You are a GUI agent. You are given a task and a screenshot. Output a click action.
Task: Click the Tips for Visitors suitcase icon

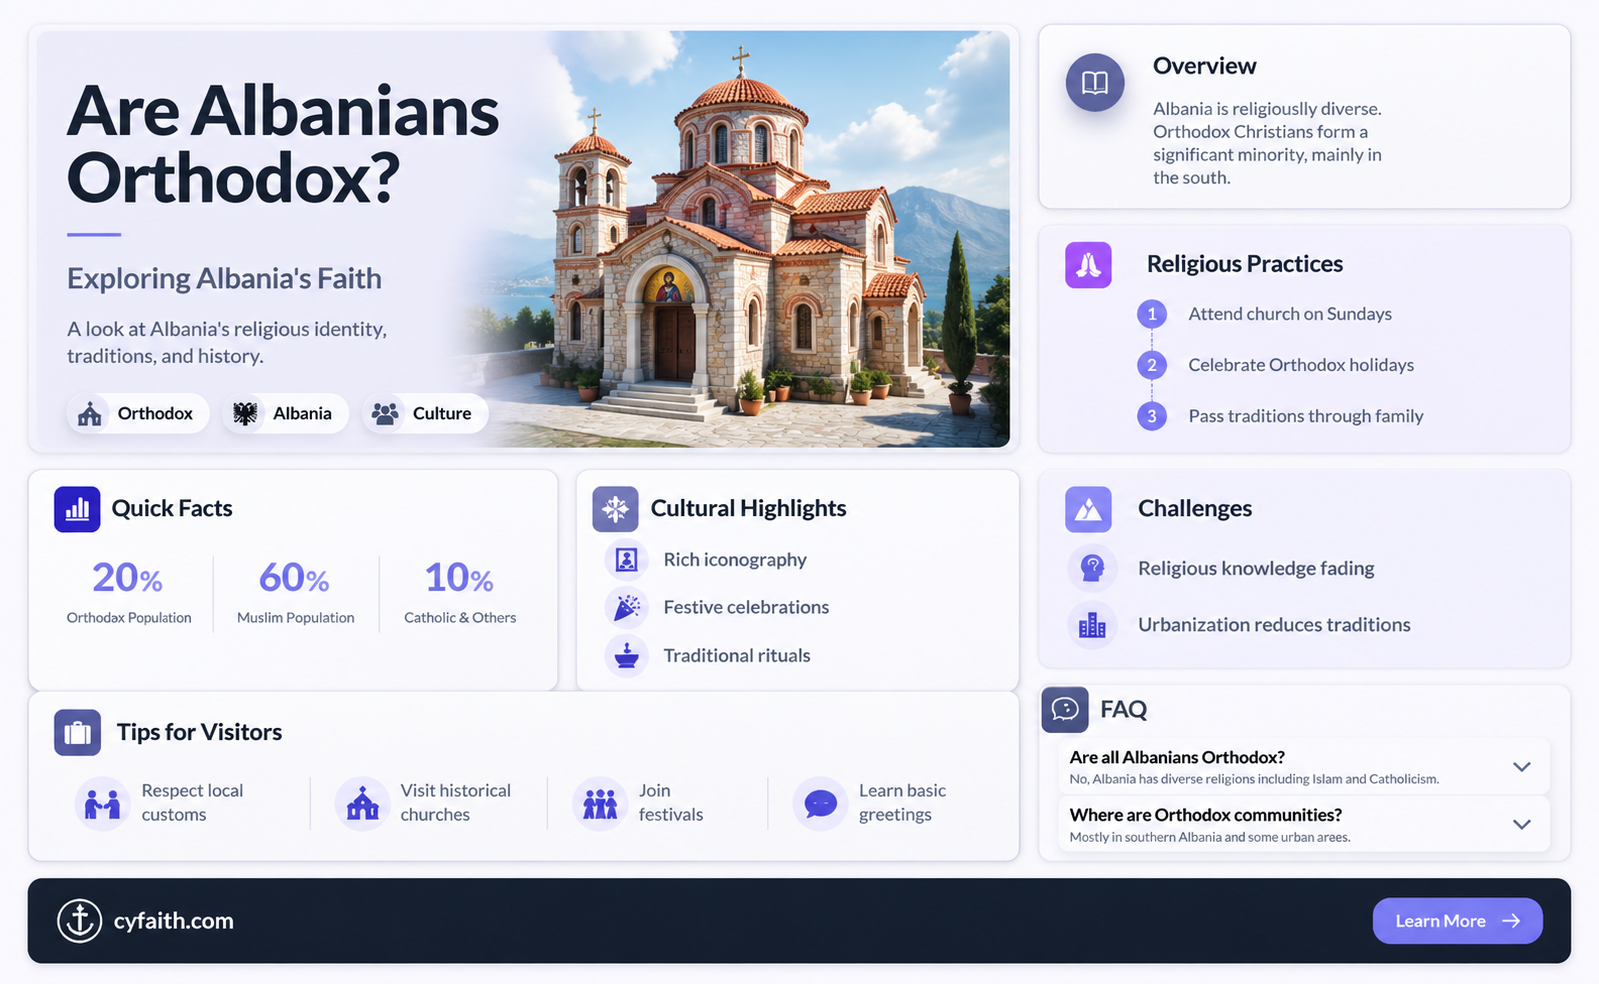tap(77, 733)
